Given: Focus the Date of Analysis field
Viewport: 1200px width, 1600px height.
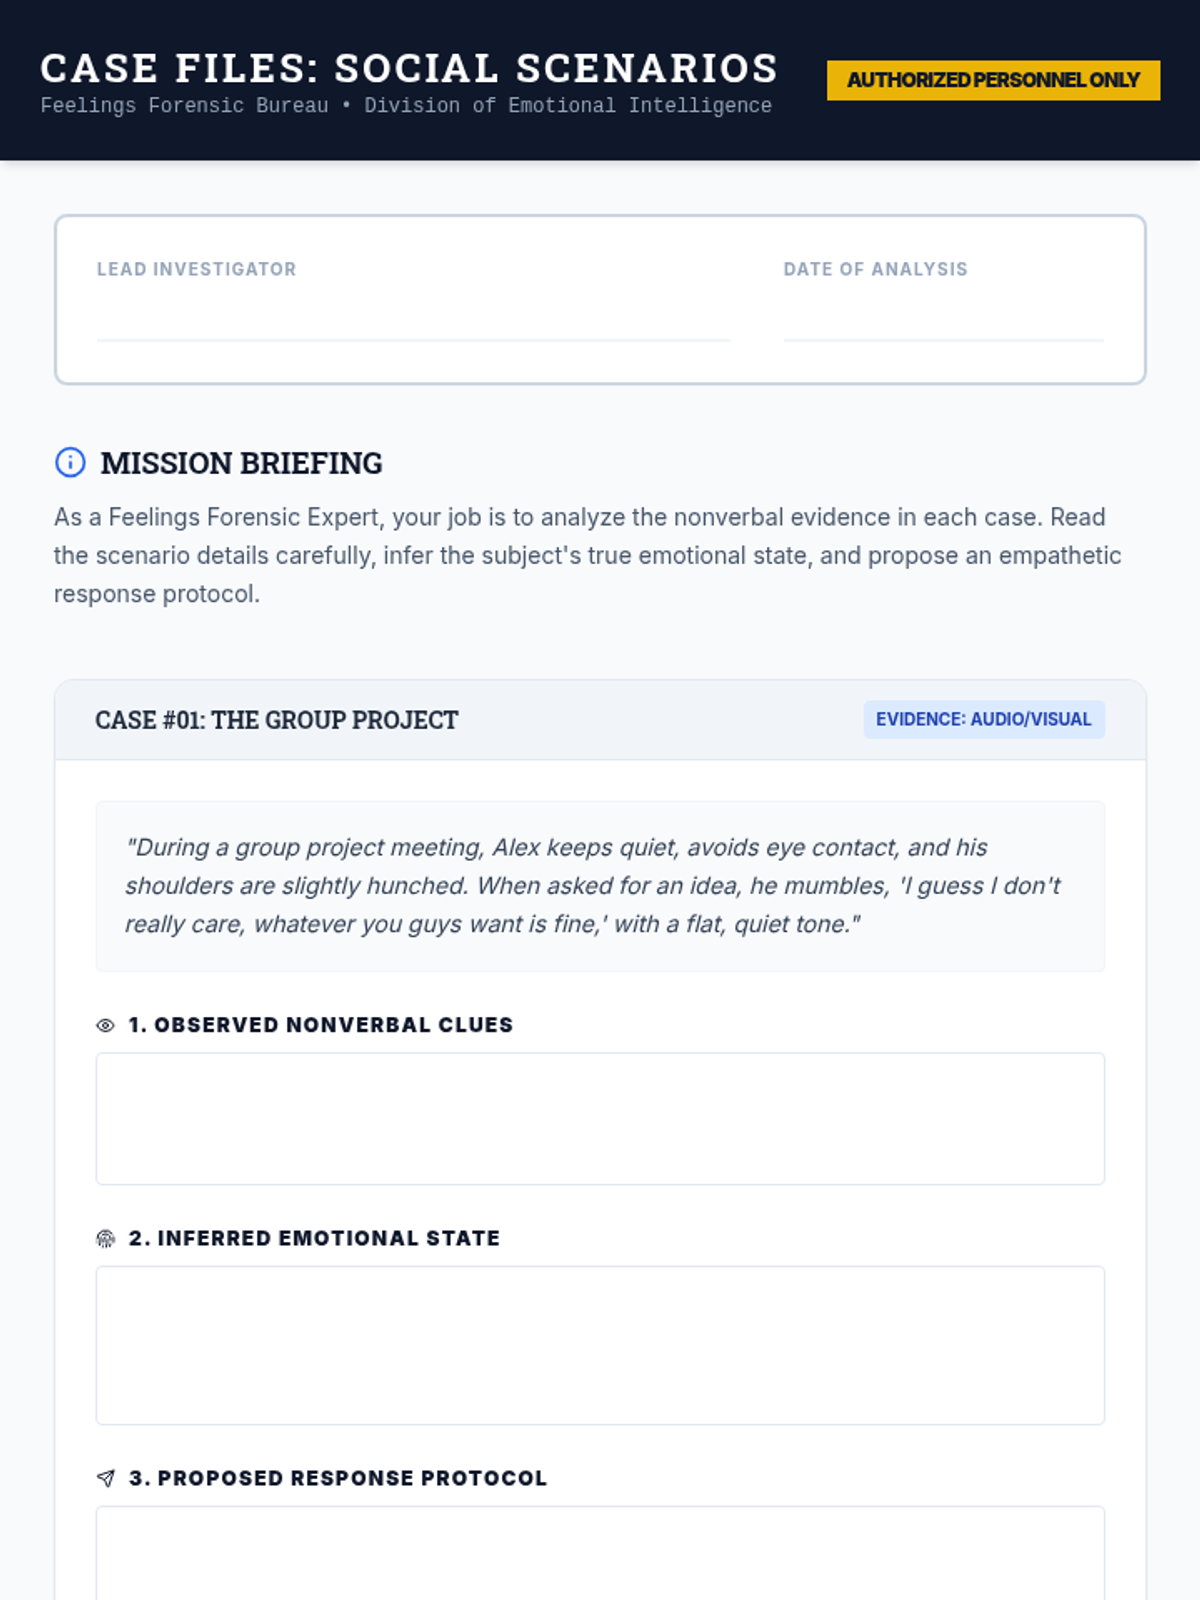Looking at the screenshot, I should (943, 320).
